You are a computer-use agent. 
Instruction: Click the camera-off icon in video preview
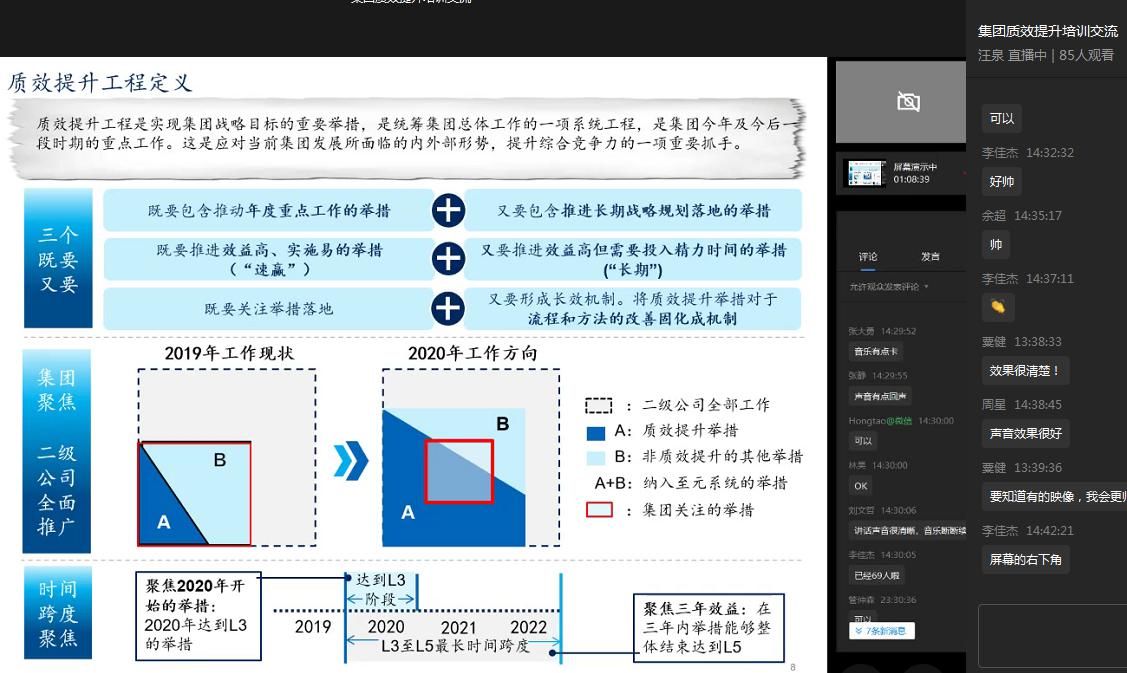[908, 101]
